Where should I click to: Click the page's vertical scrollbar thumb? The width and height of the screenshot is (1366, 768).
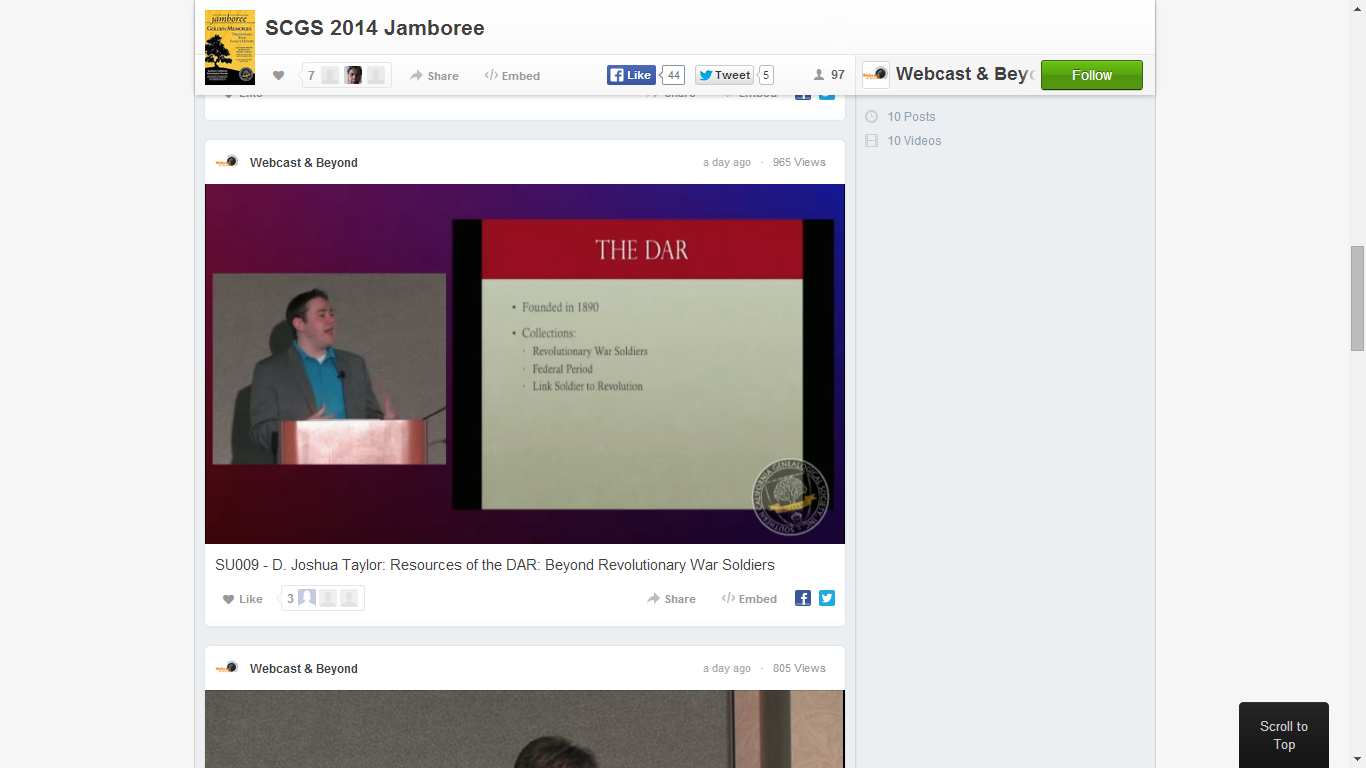click(x=1357, y=298)
